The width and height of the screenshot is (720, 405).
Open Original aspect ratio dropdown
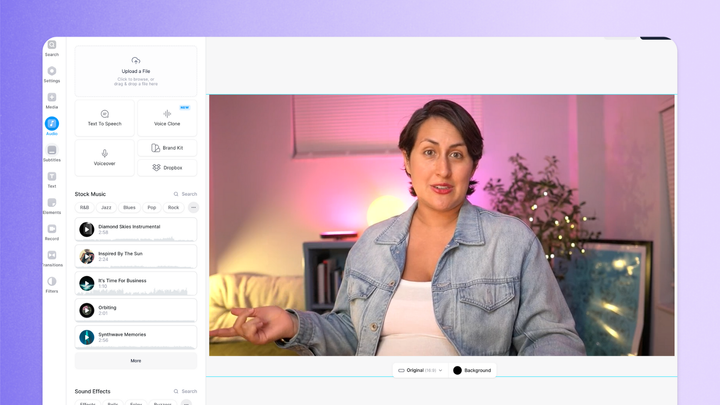click(x=420, y=370)
